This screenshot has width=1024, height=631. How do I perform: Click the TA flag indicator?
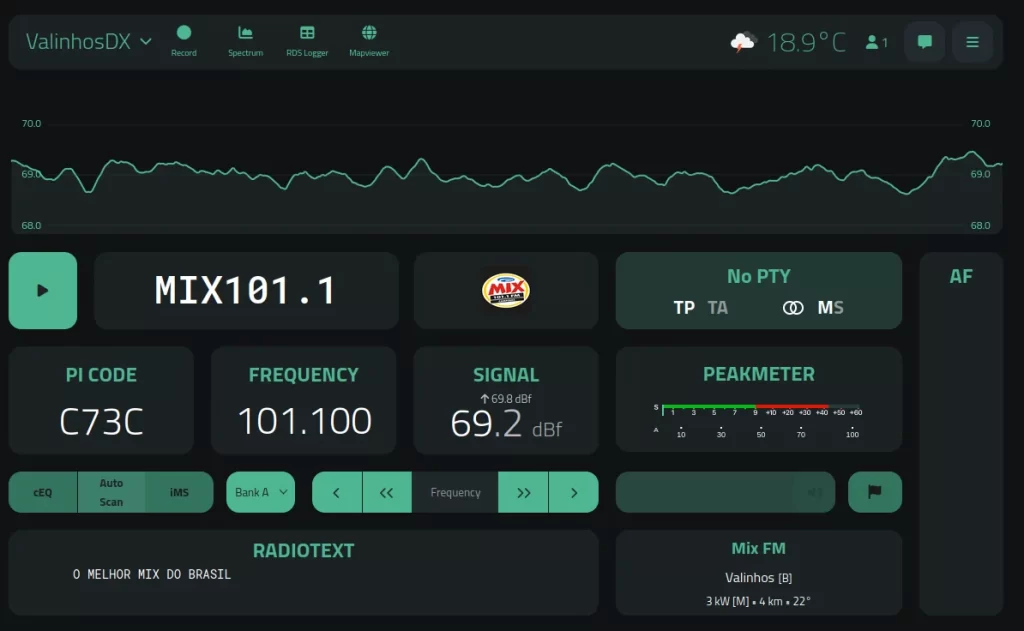(718, 308)
